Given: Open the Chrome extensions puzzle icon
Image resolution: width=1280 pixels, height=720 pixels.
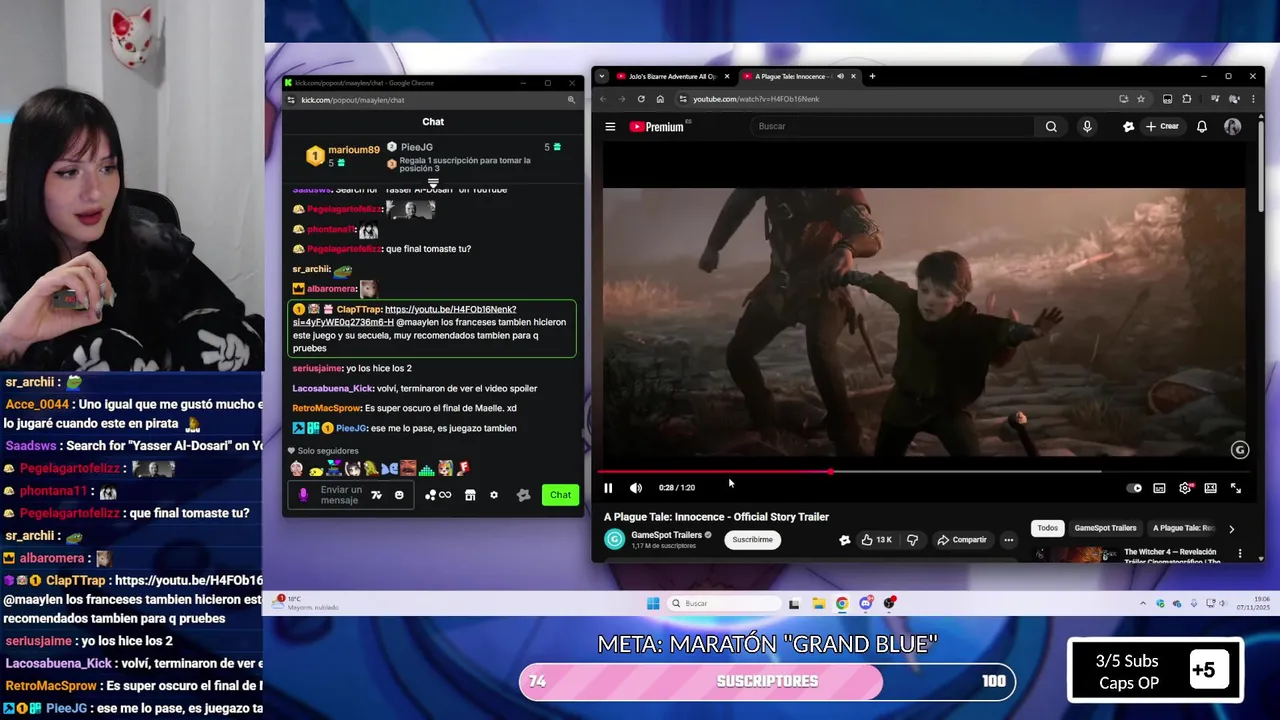Looking at the screenshot, I should (1187, 99).
